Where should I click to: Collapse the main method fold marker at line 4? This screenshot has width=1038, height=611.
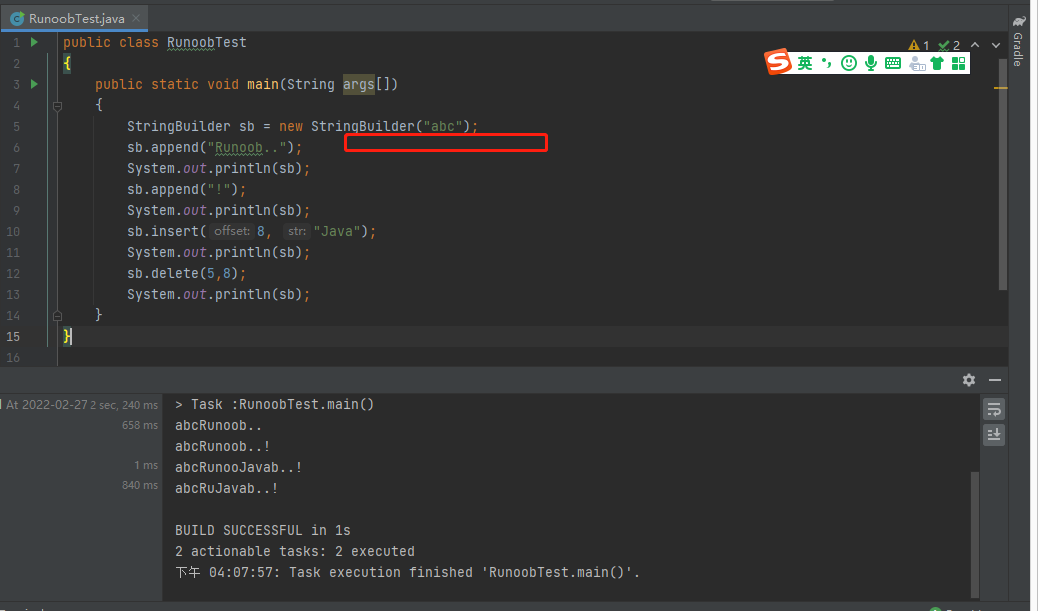(58, 106)
